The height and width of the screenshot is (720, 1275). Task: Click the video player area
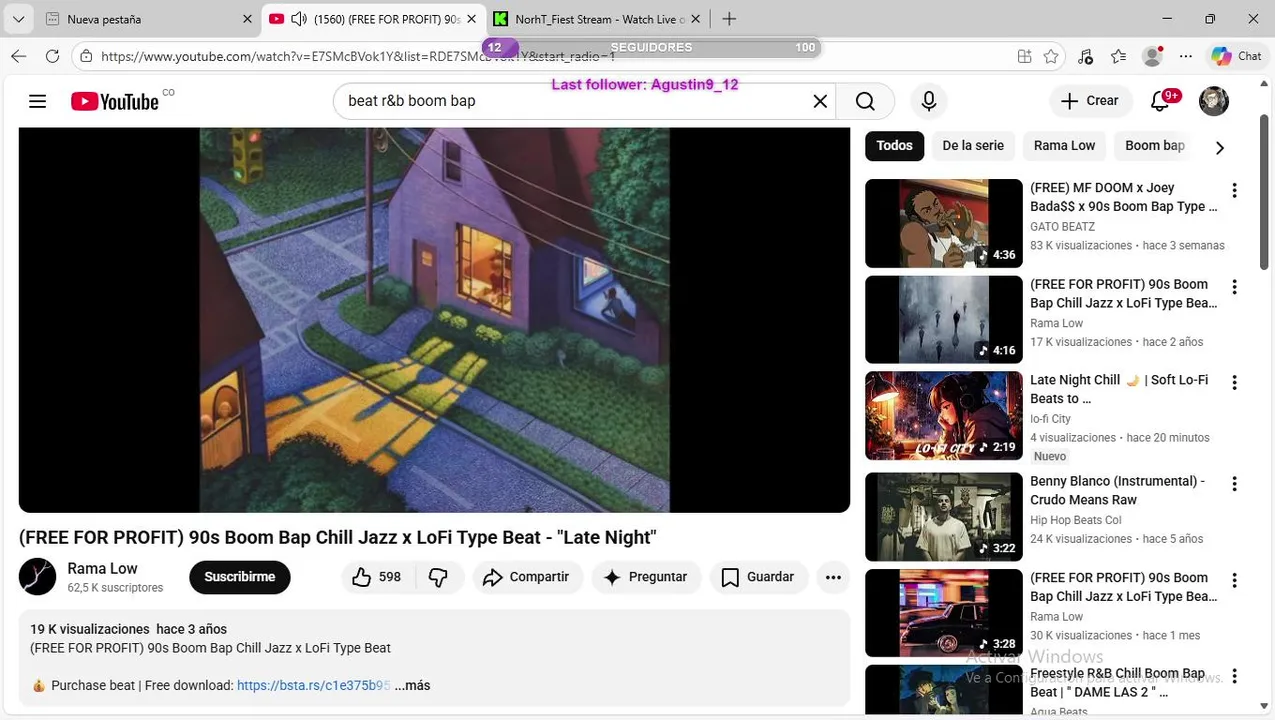(x=434, y=320)
